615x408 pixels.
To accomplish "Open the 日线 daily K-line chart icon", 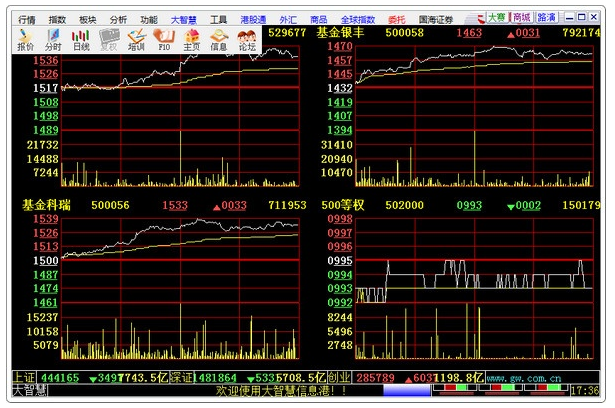I will (81, 40).
